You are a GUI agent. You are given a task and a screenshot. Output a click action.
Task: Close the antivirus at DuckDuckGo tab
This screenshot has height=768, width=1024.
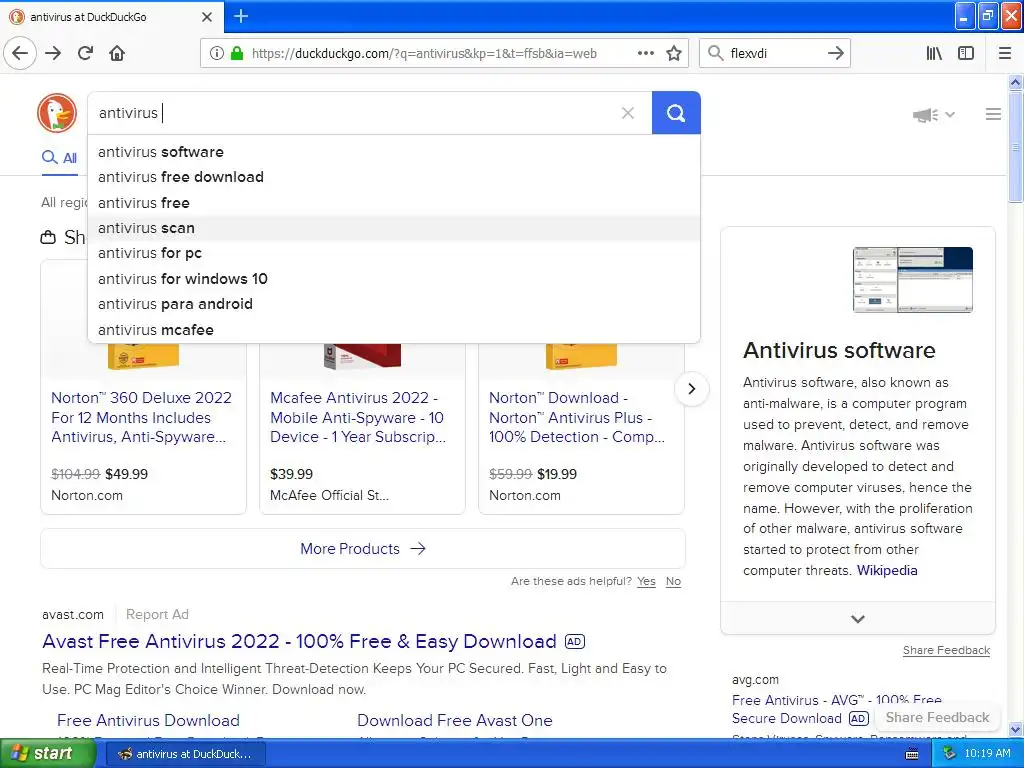pos(206,17)
